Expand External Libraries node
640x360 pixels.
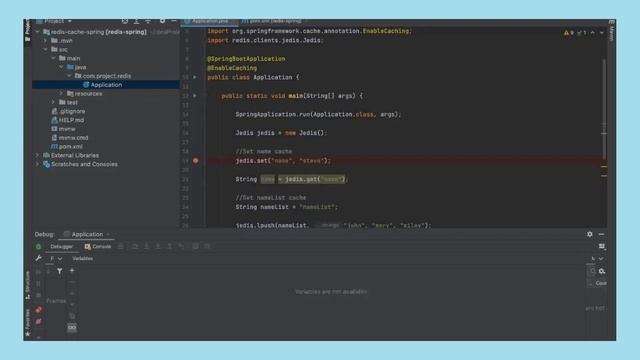(x=38, y=156)
